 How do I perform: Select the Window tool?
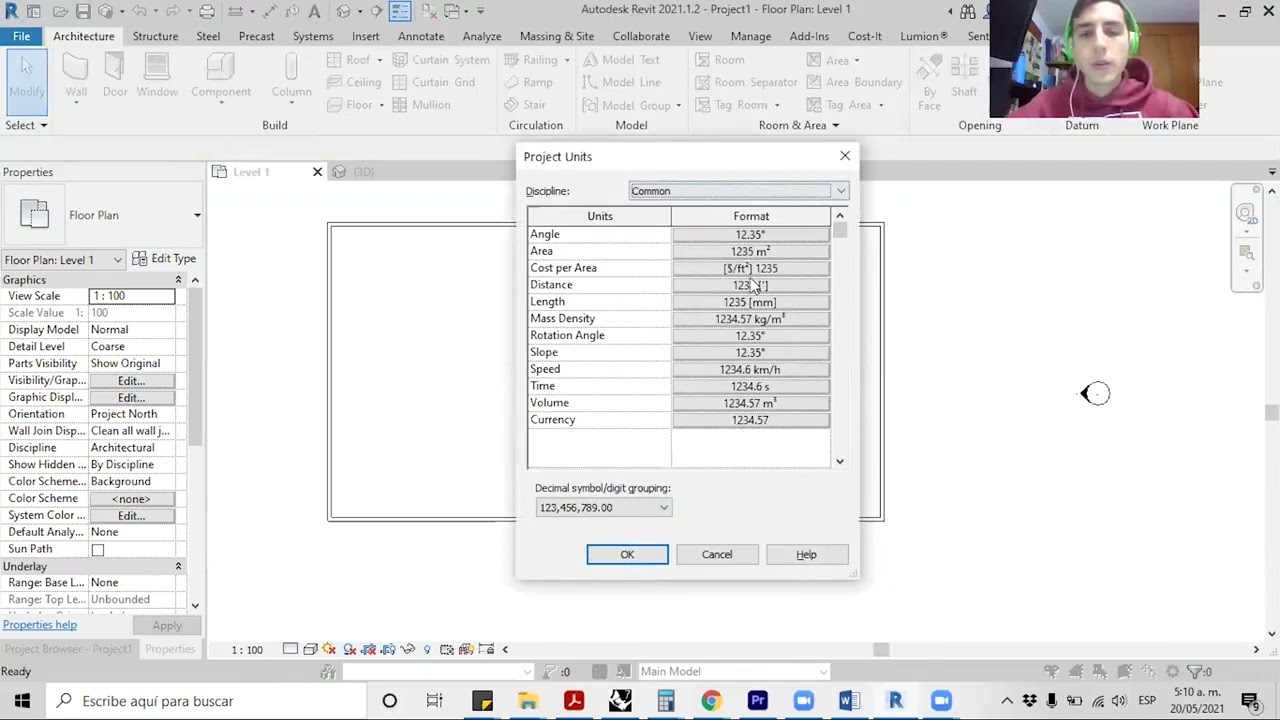[x=157, y=77]
